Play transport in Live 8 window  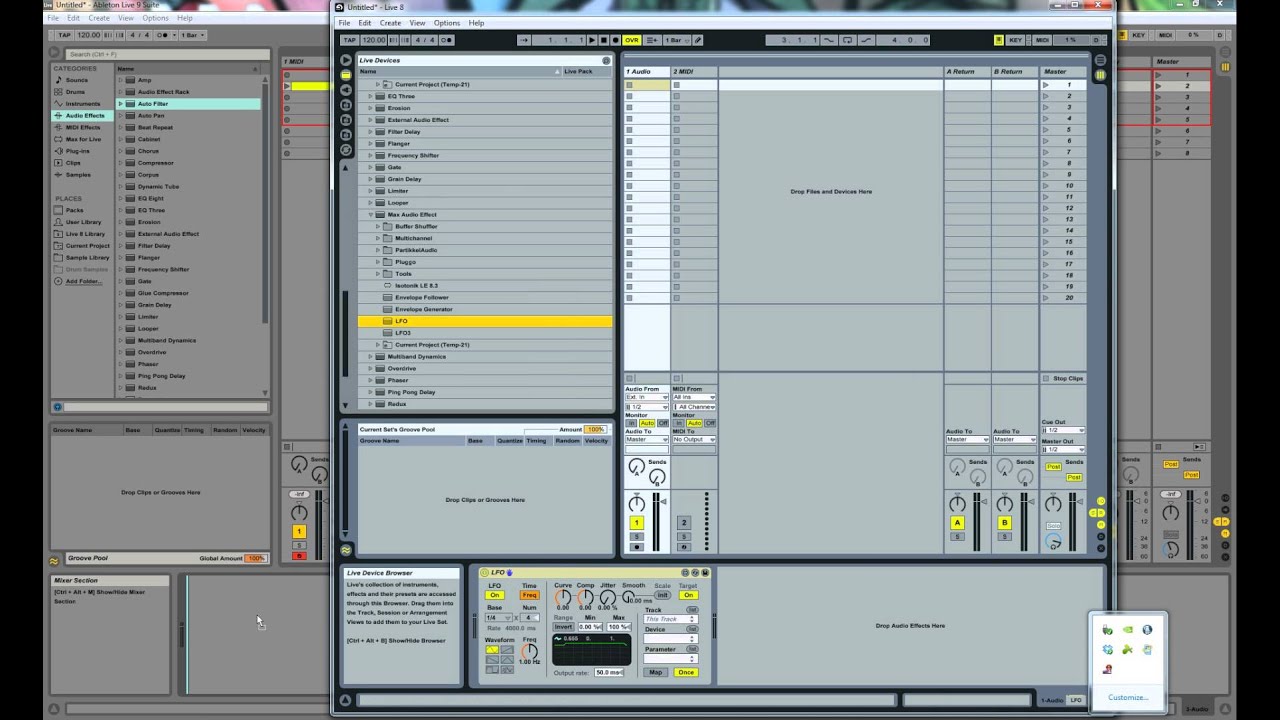pyautogui.click(x=592, y=40)
